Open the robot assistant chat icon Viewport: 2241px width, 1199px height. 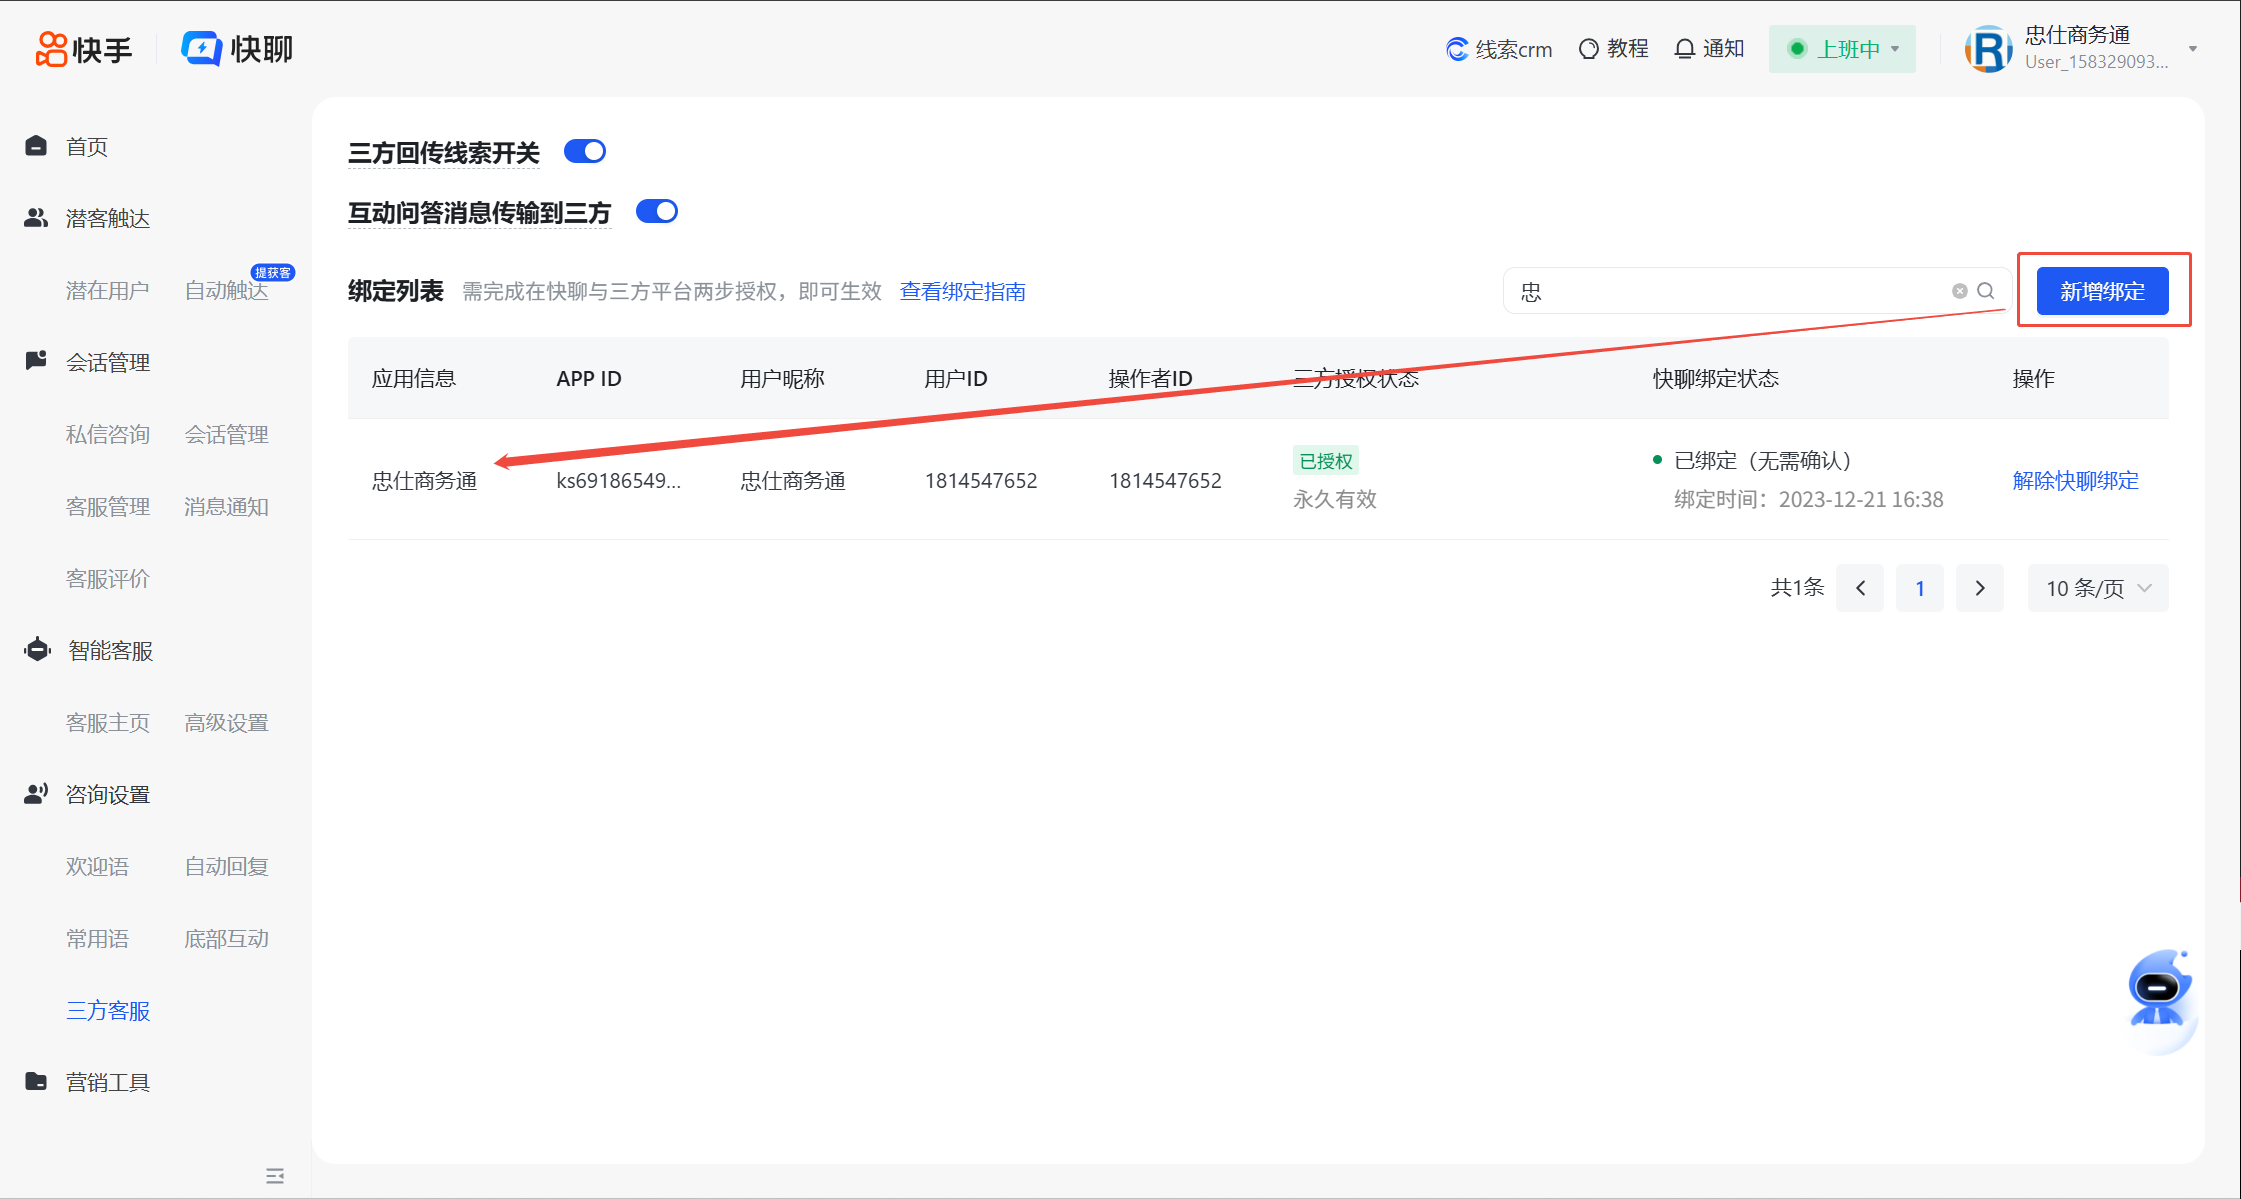point(2159,991)
